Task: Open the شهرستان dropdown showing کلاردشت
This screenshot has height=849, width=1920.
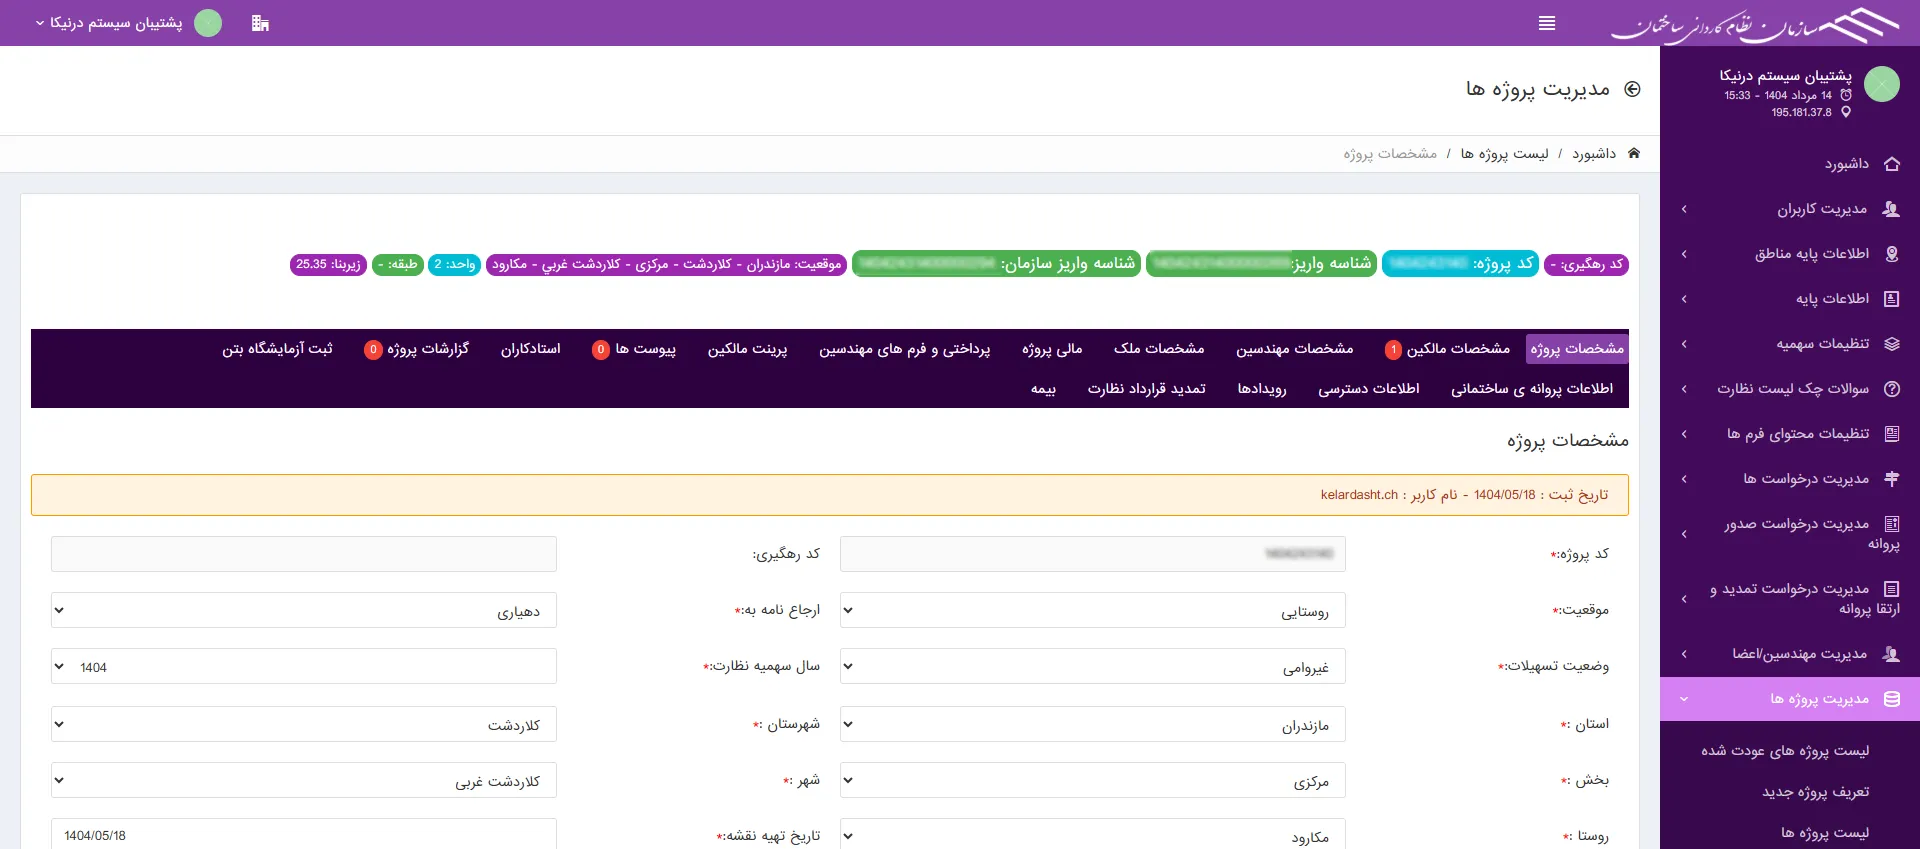Action: pos(303,724)
